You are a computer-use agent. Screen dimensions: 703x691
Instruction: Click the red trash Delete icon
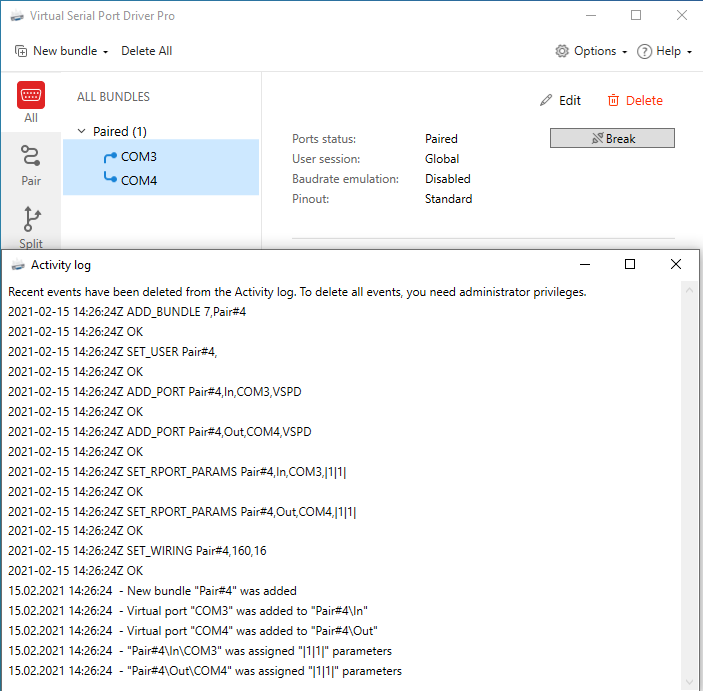click(x=613, y=100)
